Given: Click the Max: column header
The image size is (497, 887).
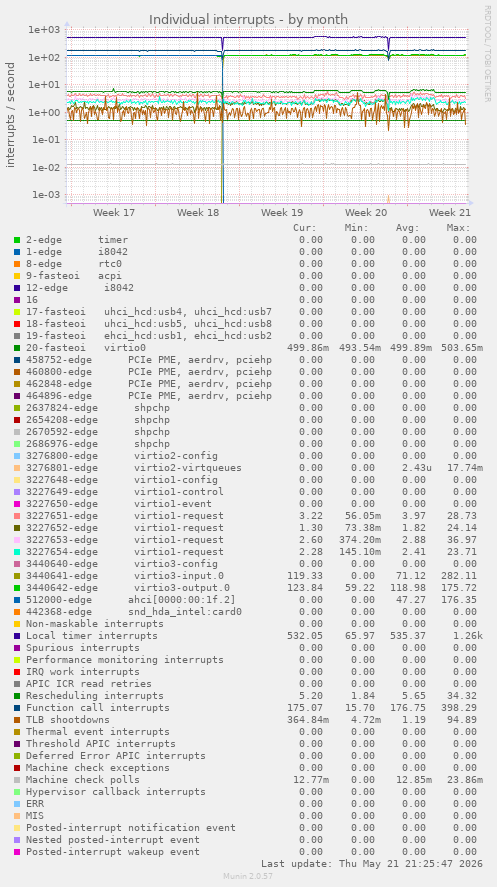Looking at the screenshot, I should [459, 228].
